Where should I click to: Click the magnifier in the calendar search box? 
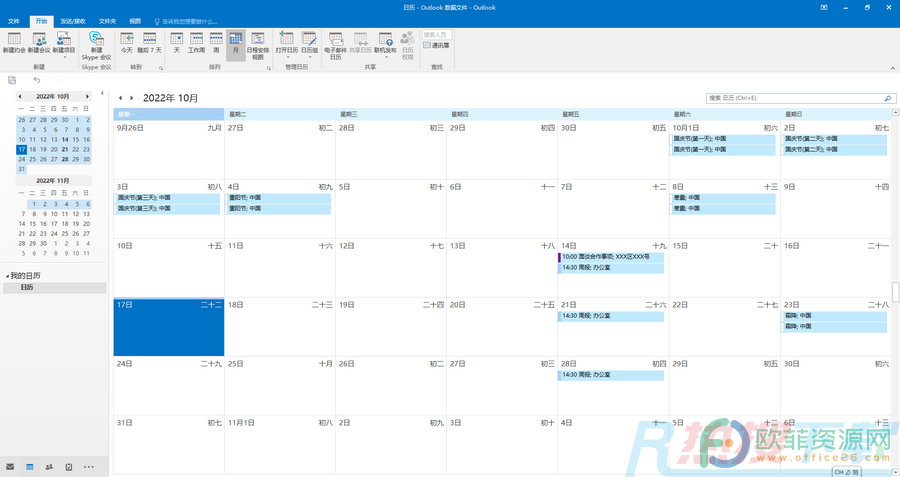click(x=887, y=98)
